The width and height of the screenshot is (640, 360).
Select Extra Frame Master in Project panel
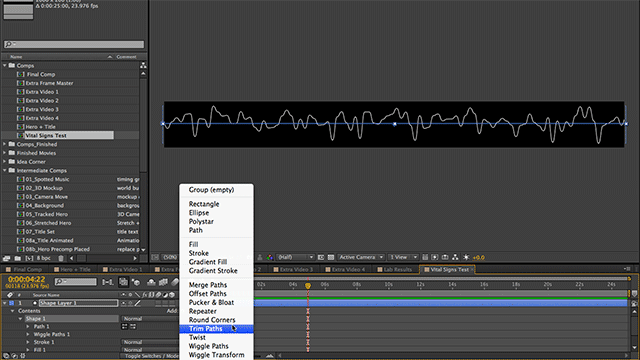point(49,83)
